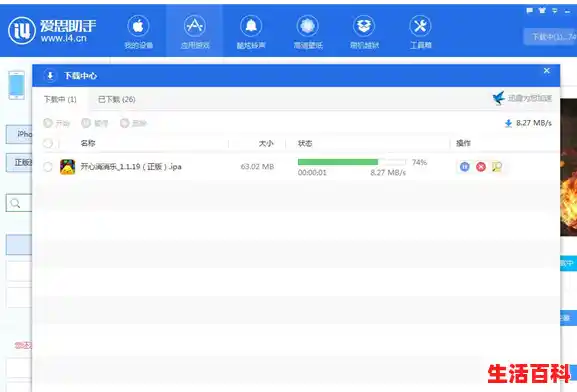Click the feedback message icon in title bar
The height and width of the screenshot is (392, 577).
coord(530,11)
